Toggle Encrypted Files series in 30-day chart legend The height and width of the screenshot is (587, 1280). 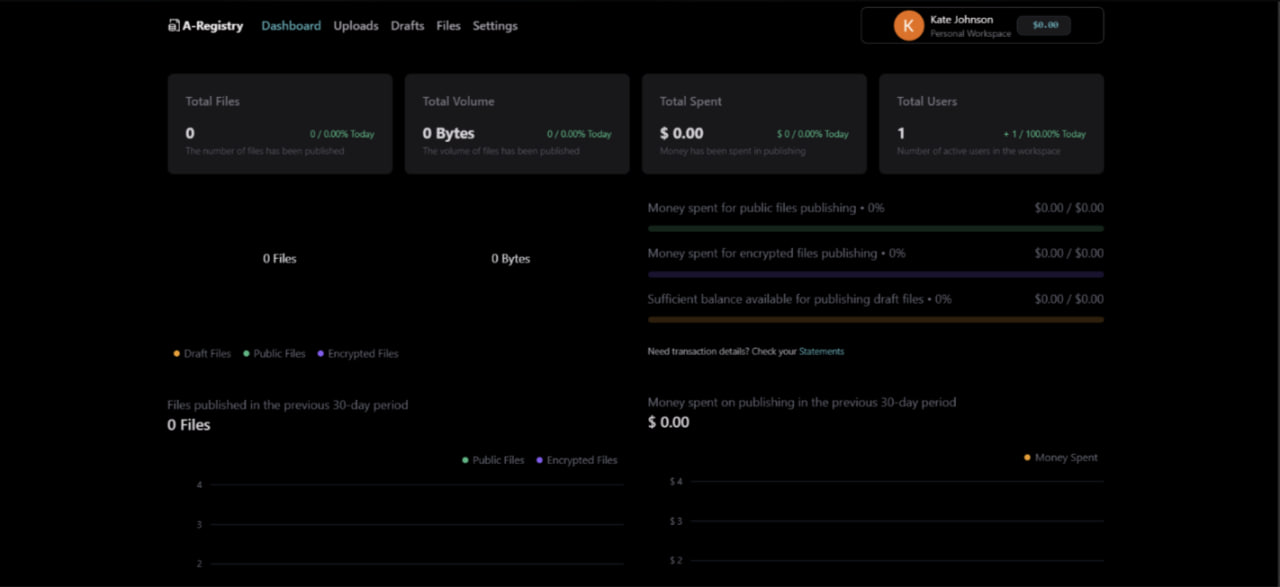[x=540, y=460]
